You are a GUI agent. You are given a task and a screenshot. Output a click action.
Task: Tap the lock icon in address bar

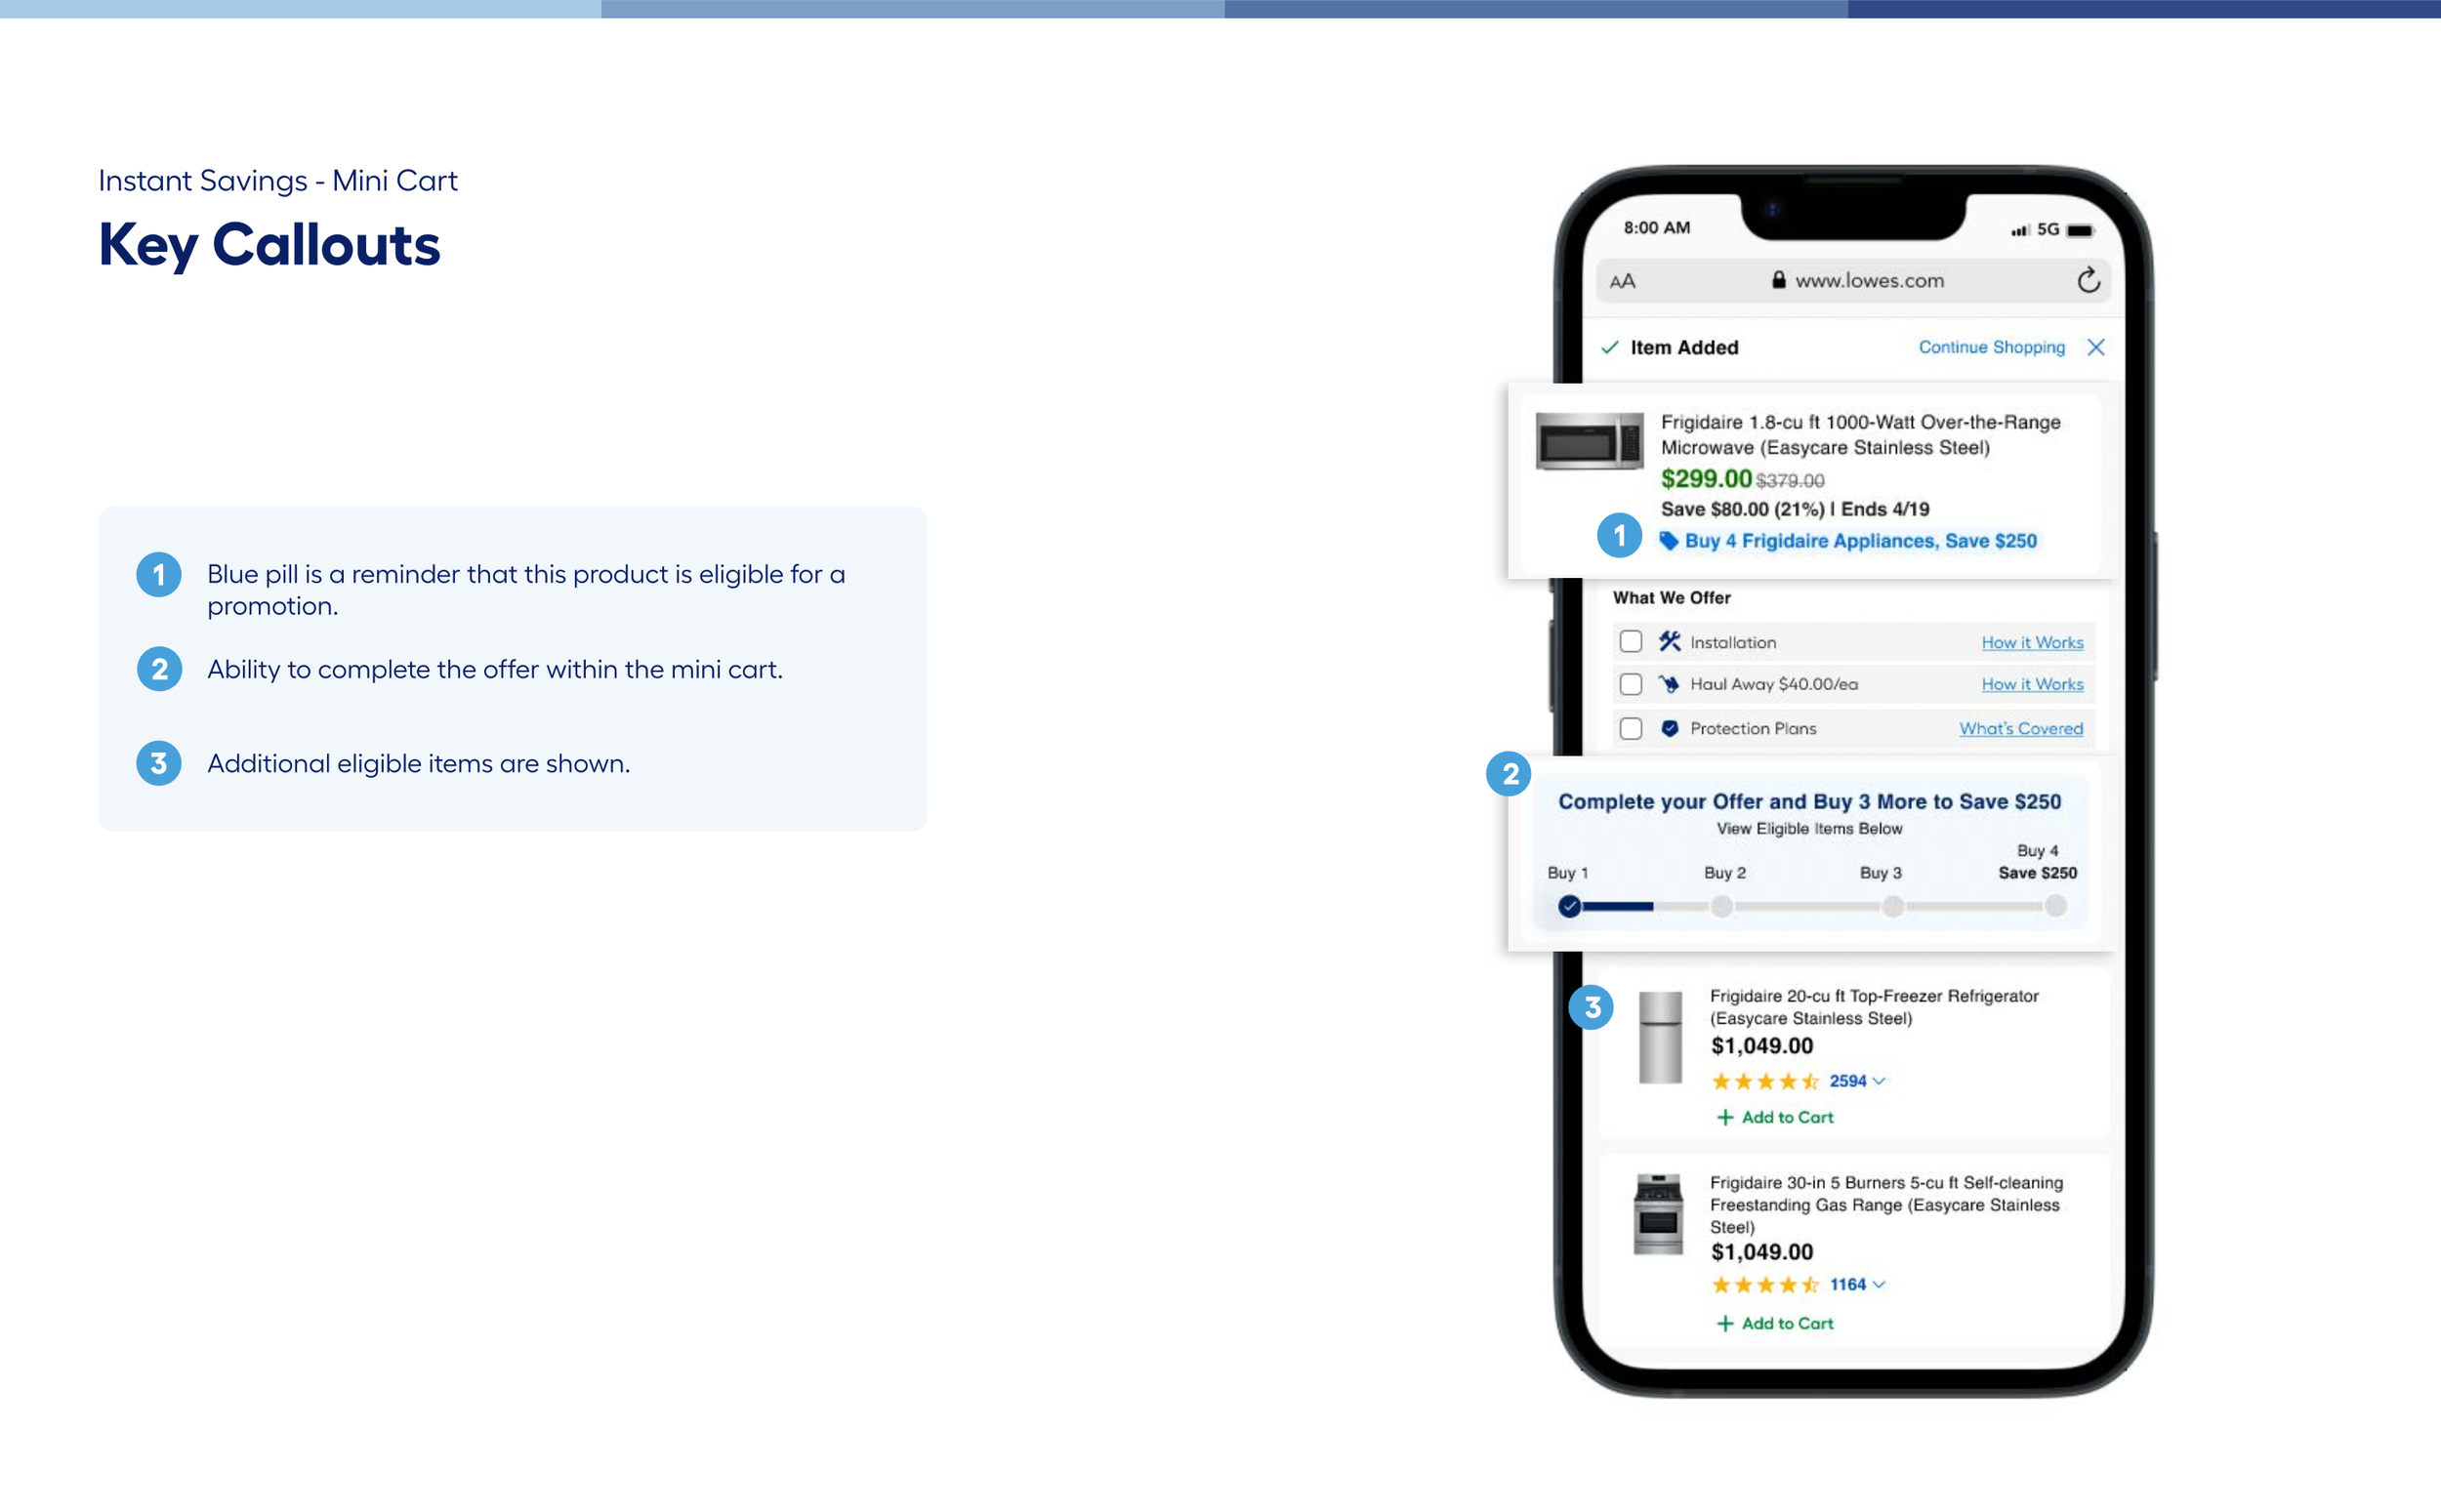1778,280
